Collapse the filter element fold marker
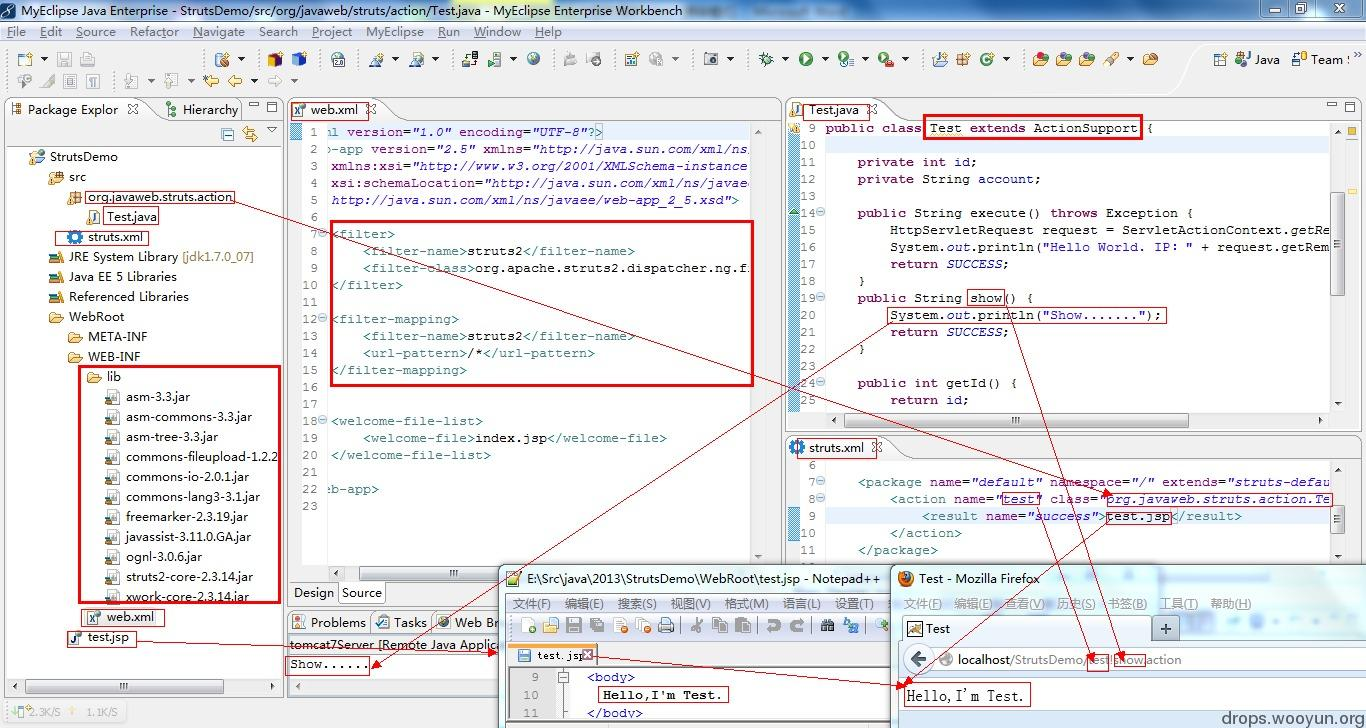Viewport: 1366px width, 728px height. tap(321, 234)
